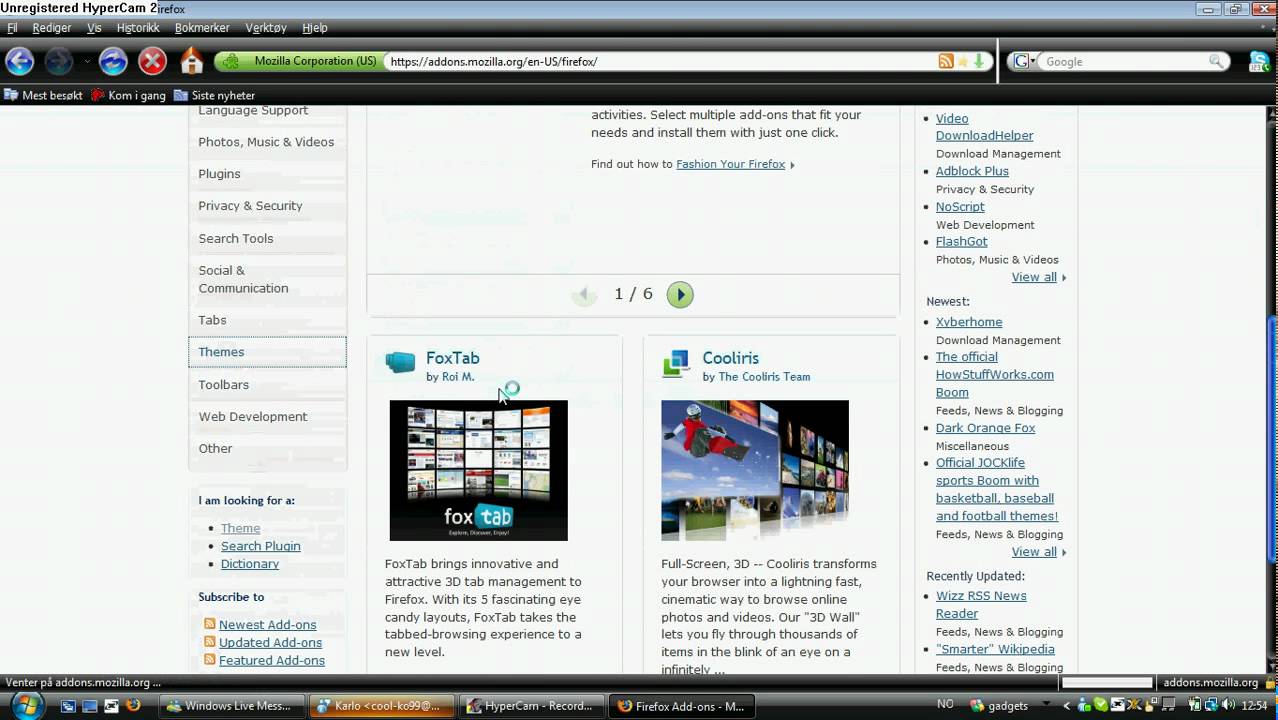Open the Bokmerker menu
1278x720 pixels.
click(202, 28)
